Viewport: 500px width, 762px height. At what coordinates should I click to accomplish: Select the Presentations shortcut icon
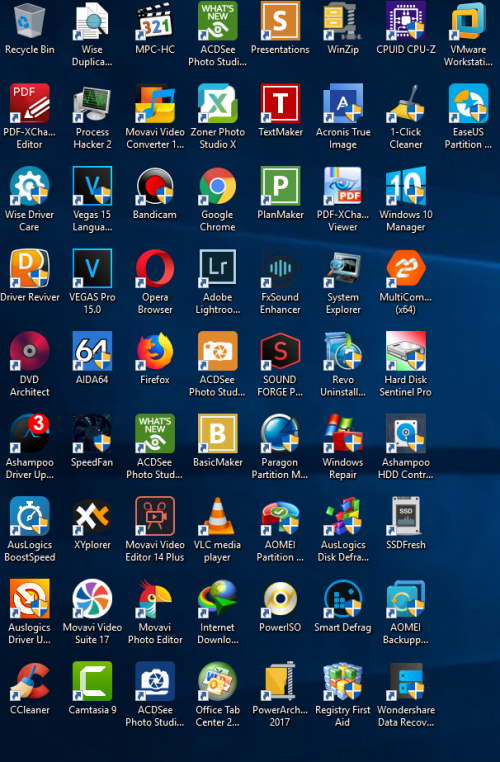[x=280, y=21]
